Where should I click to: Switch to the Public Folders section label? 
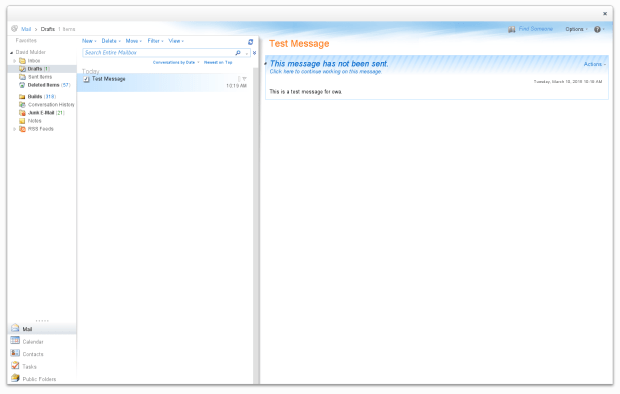coord(39,379)
